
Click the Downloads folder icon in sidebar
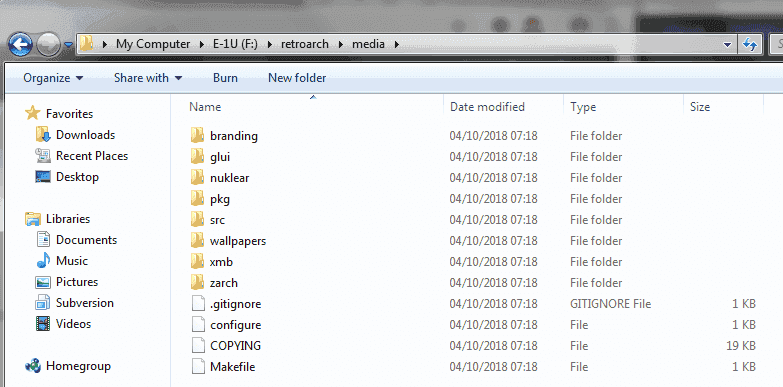(43, 135)
